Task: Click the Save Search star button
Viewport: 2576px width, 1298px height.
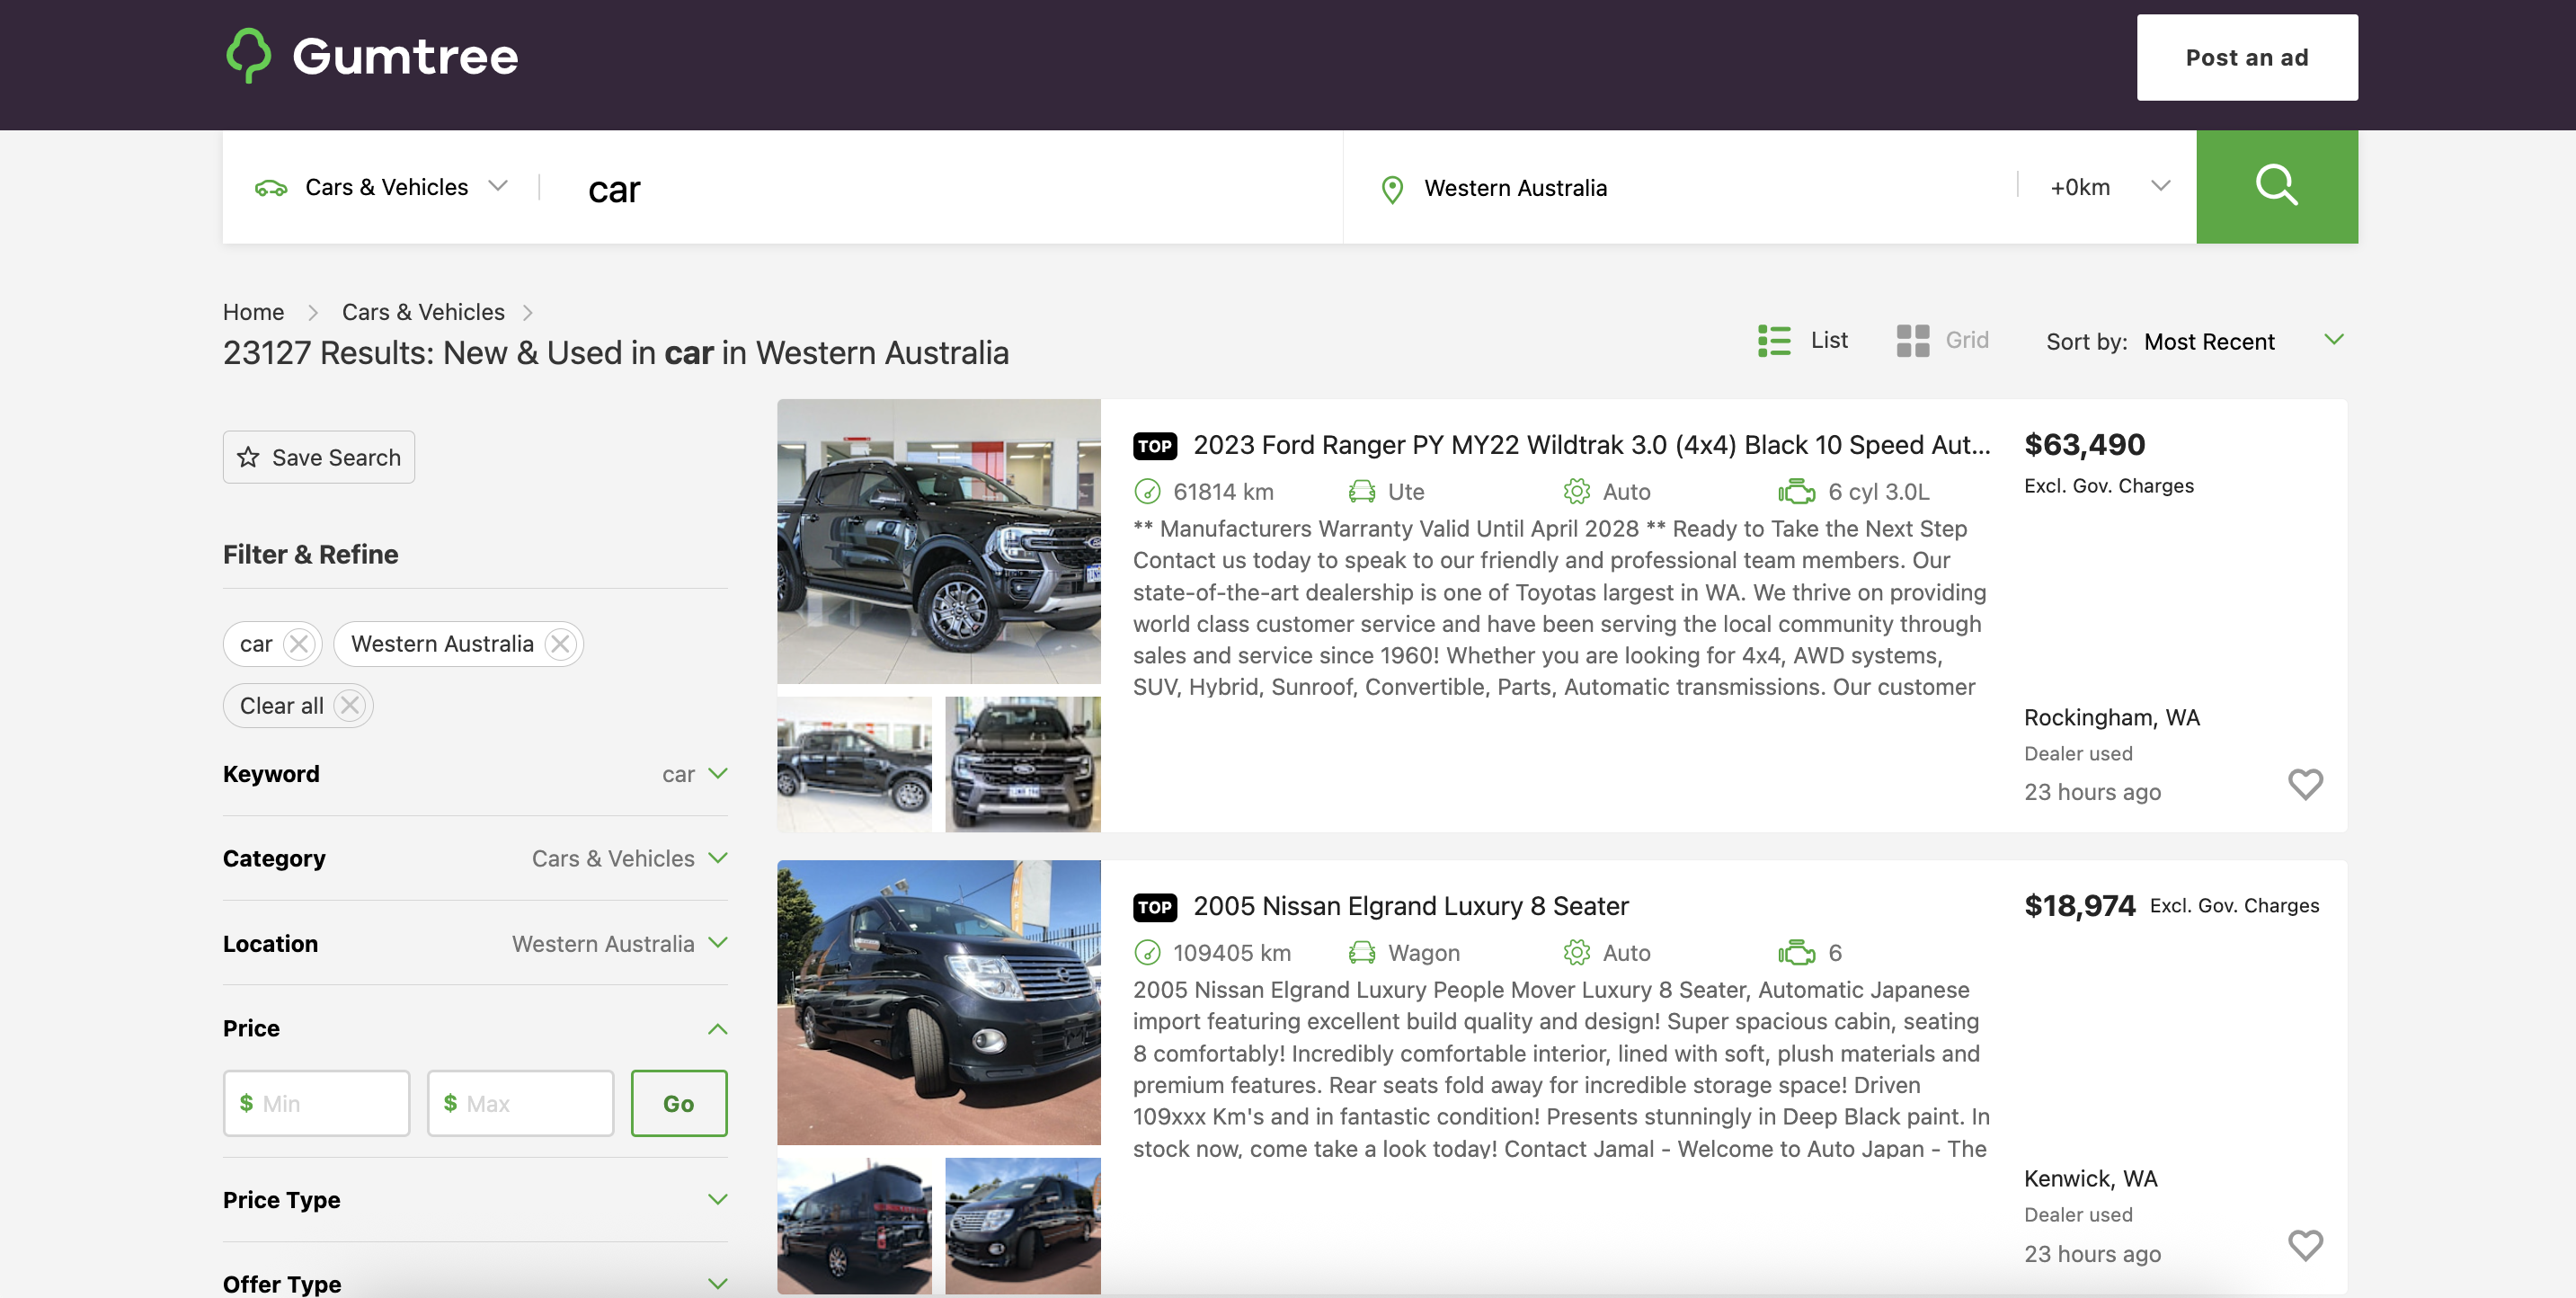Action: pyautogui.click(x=318, y=457)
